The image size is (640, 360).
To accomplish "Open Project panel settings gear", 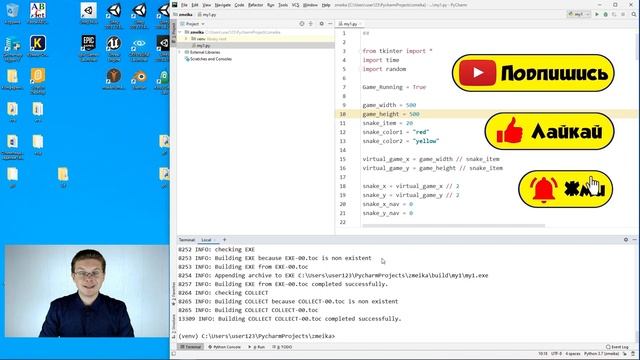I will click(x=321, y=24).
